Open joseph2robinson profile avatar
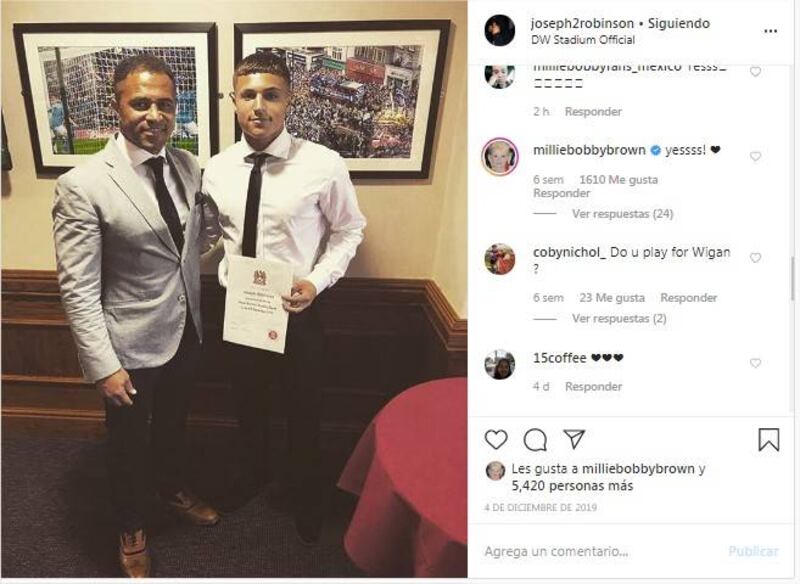The image size is (800, 584). 499,31
